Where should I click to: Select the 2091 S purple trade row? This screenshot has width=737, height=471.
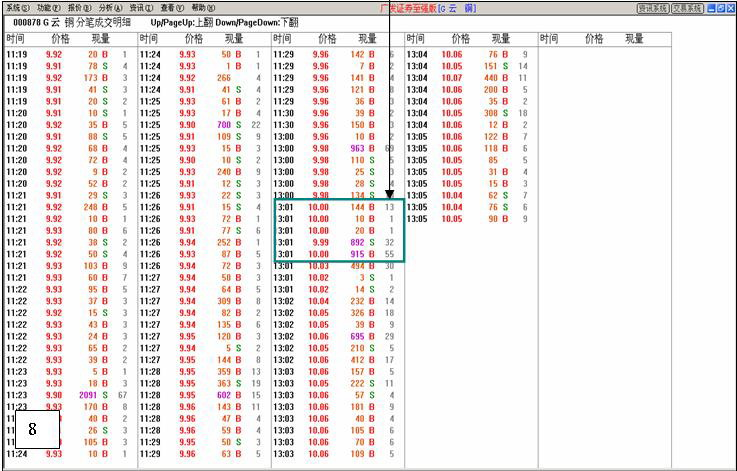(x=90, y=395)
